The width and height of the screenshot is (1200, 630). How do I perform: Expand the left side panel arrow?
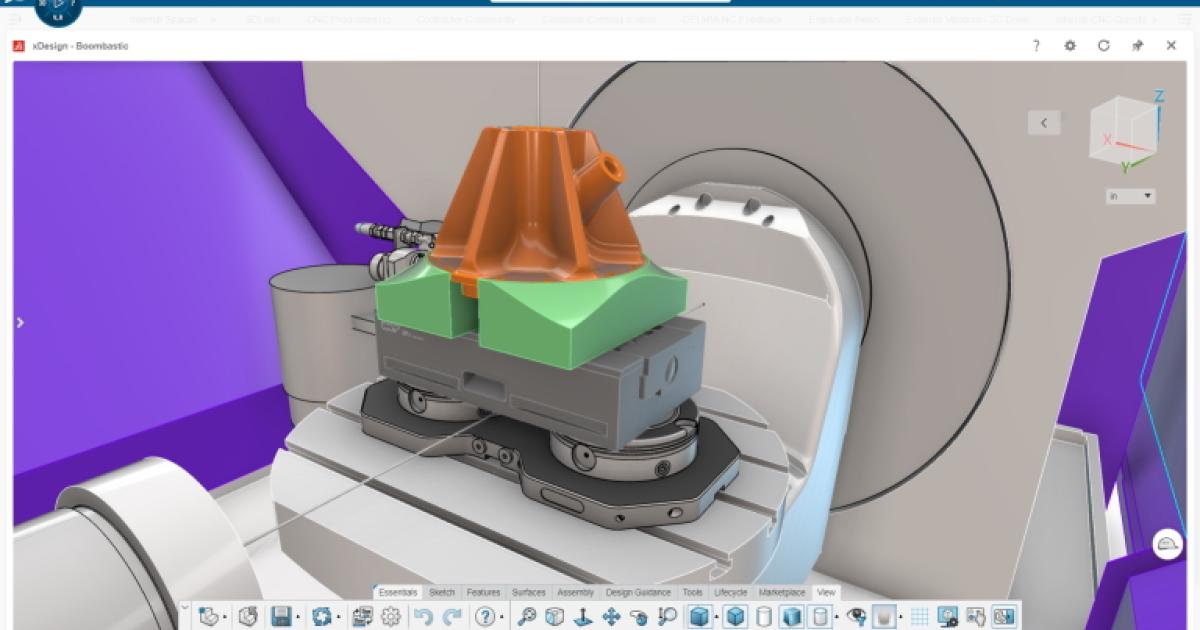[x=20, y=322]
